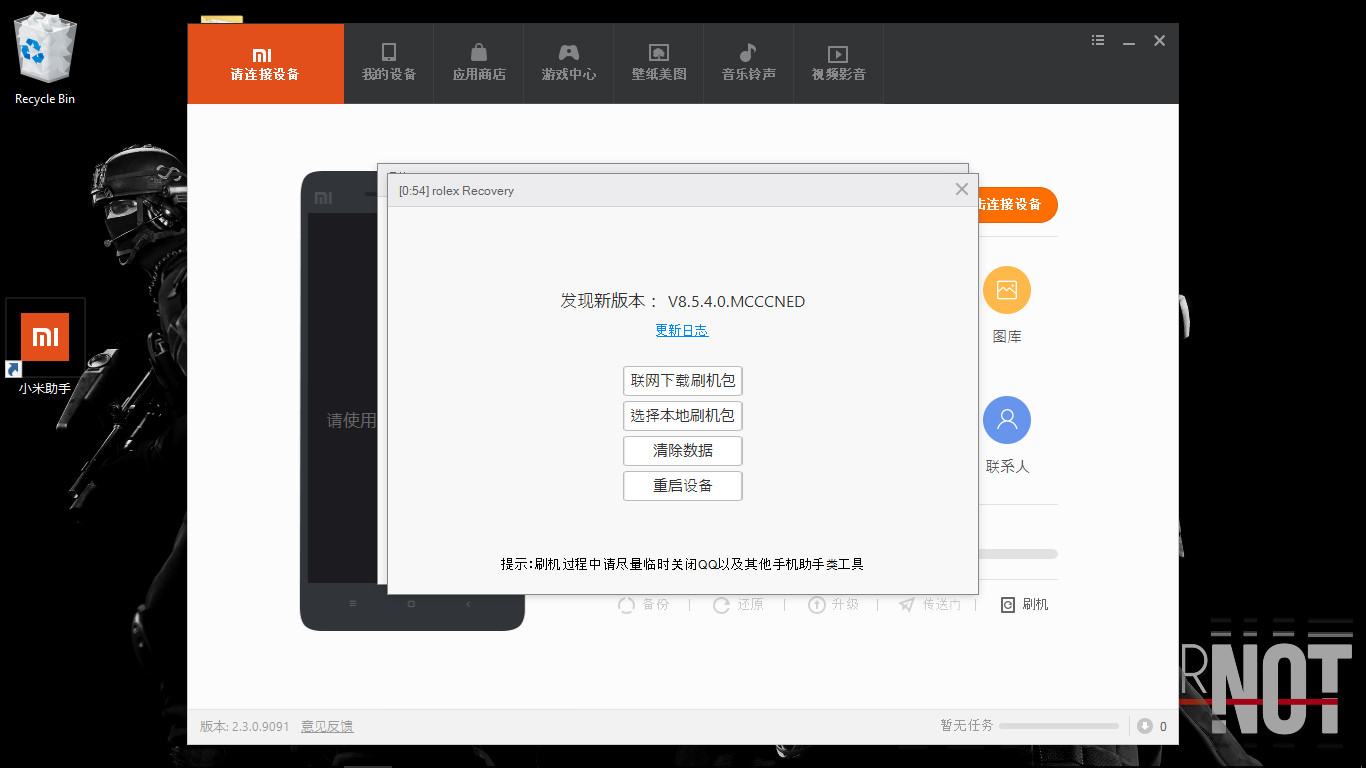Open the 视频影音 video tab
Viewport: 1366px width, 768px height.
pos(839,63)
